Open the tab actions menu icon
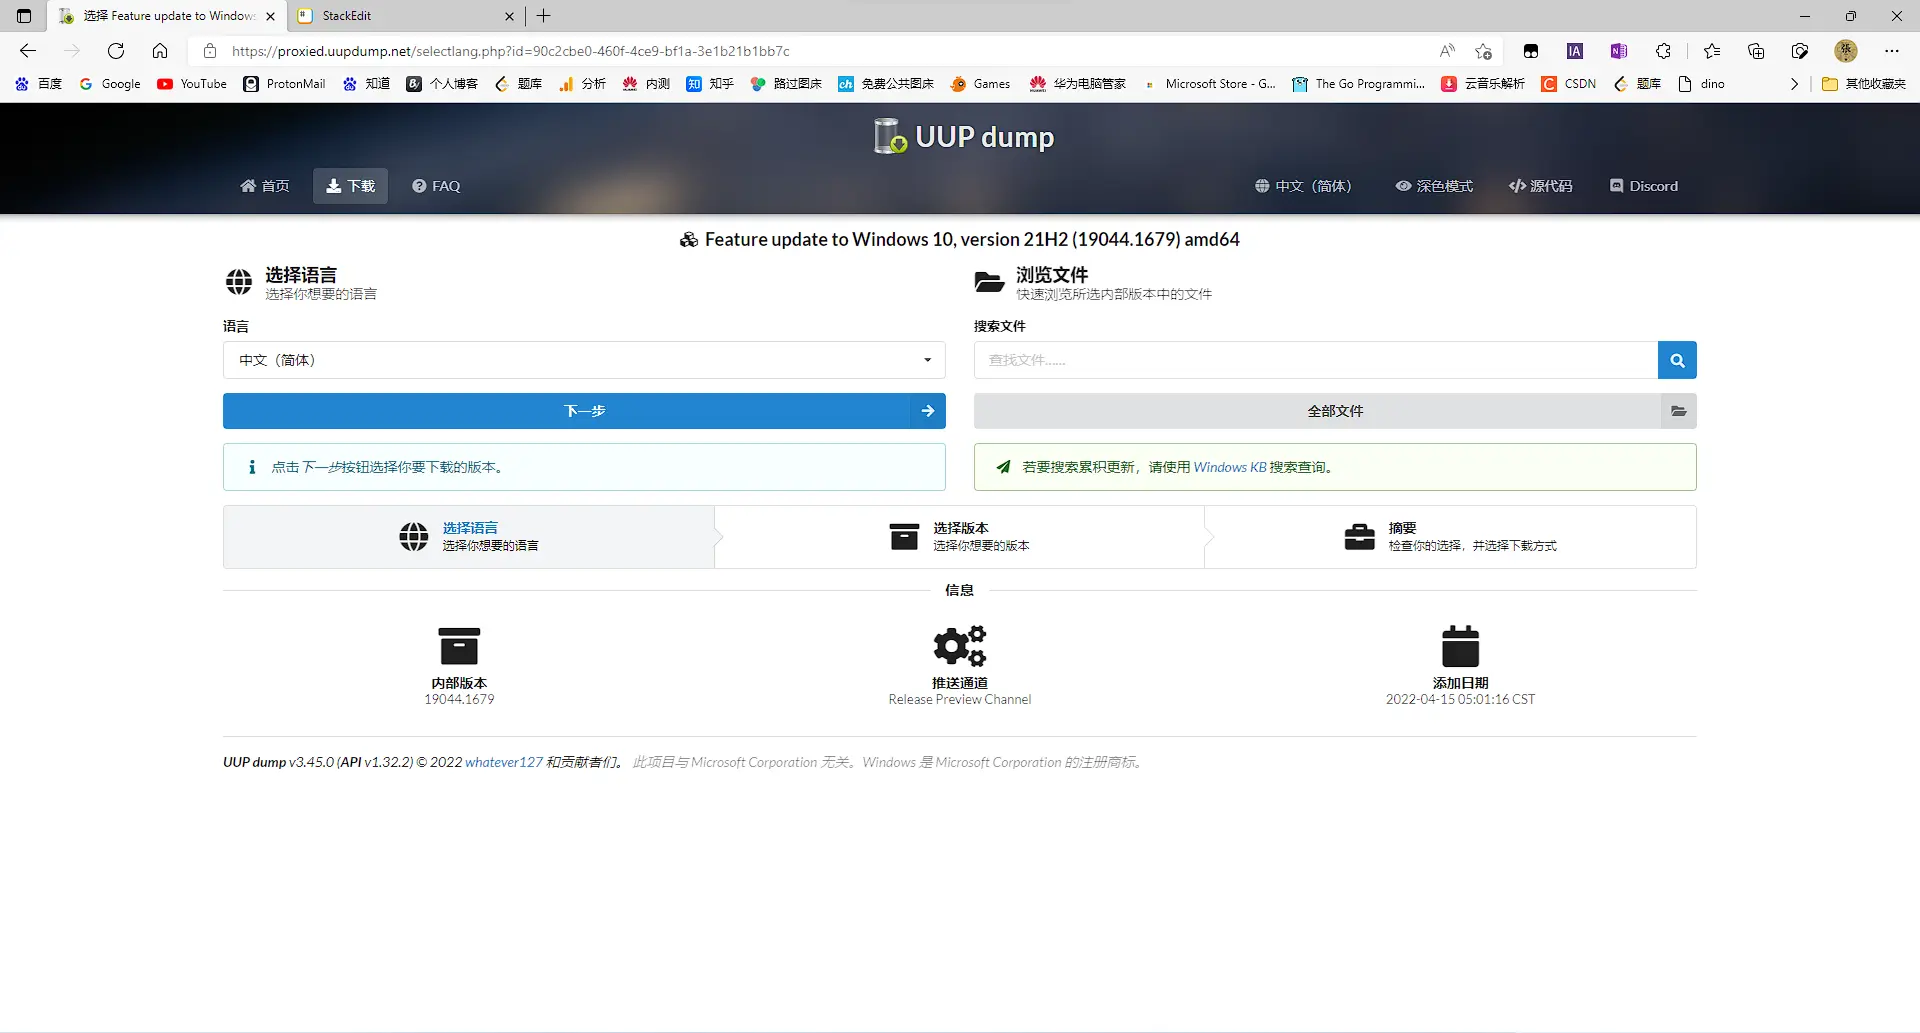The width and height of the screenshot is (1920, 1033). (x=24, y=16)
